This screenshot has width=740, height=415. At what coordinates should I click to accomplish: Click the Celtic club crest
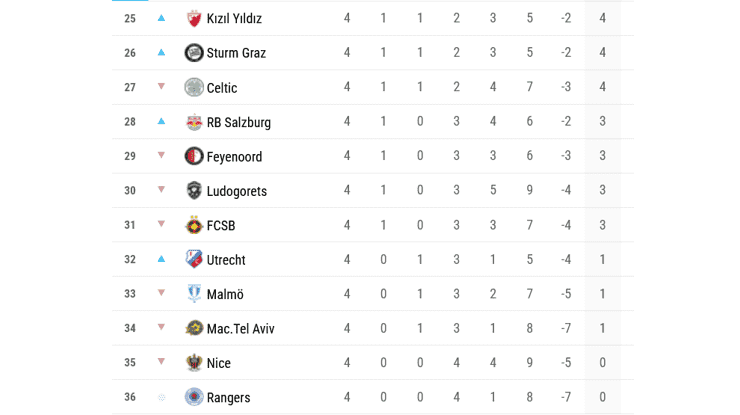[194, 87]
